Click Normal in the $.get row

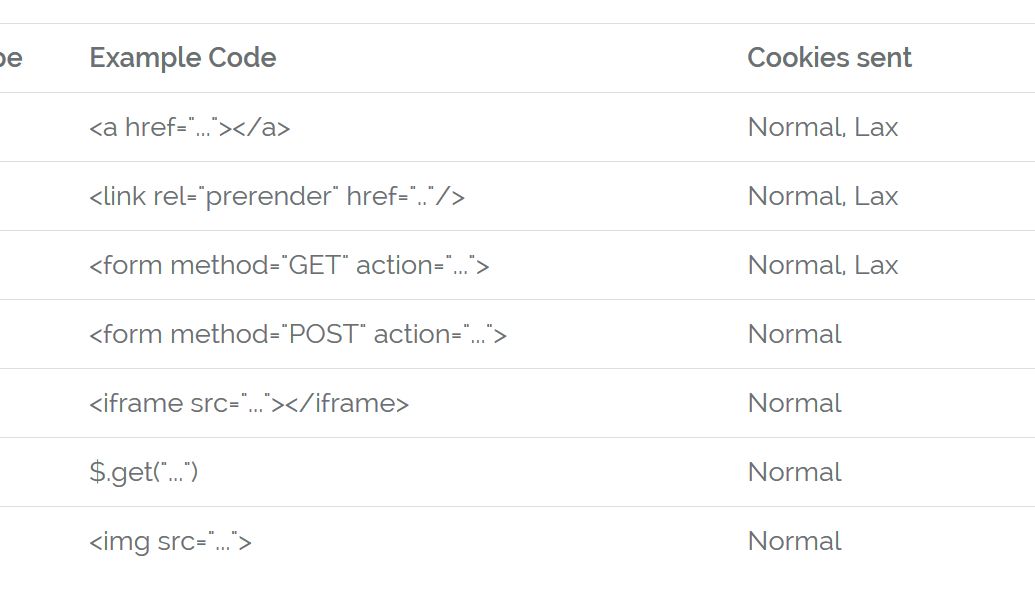[795, 472]
